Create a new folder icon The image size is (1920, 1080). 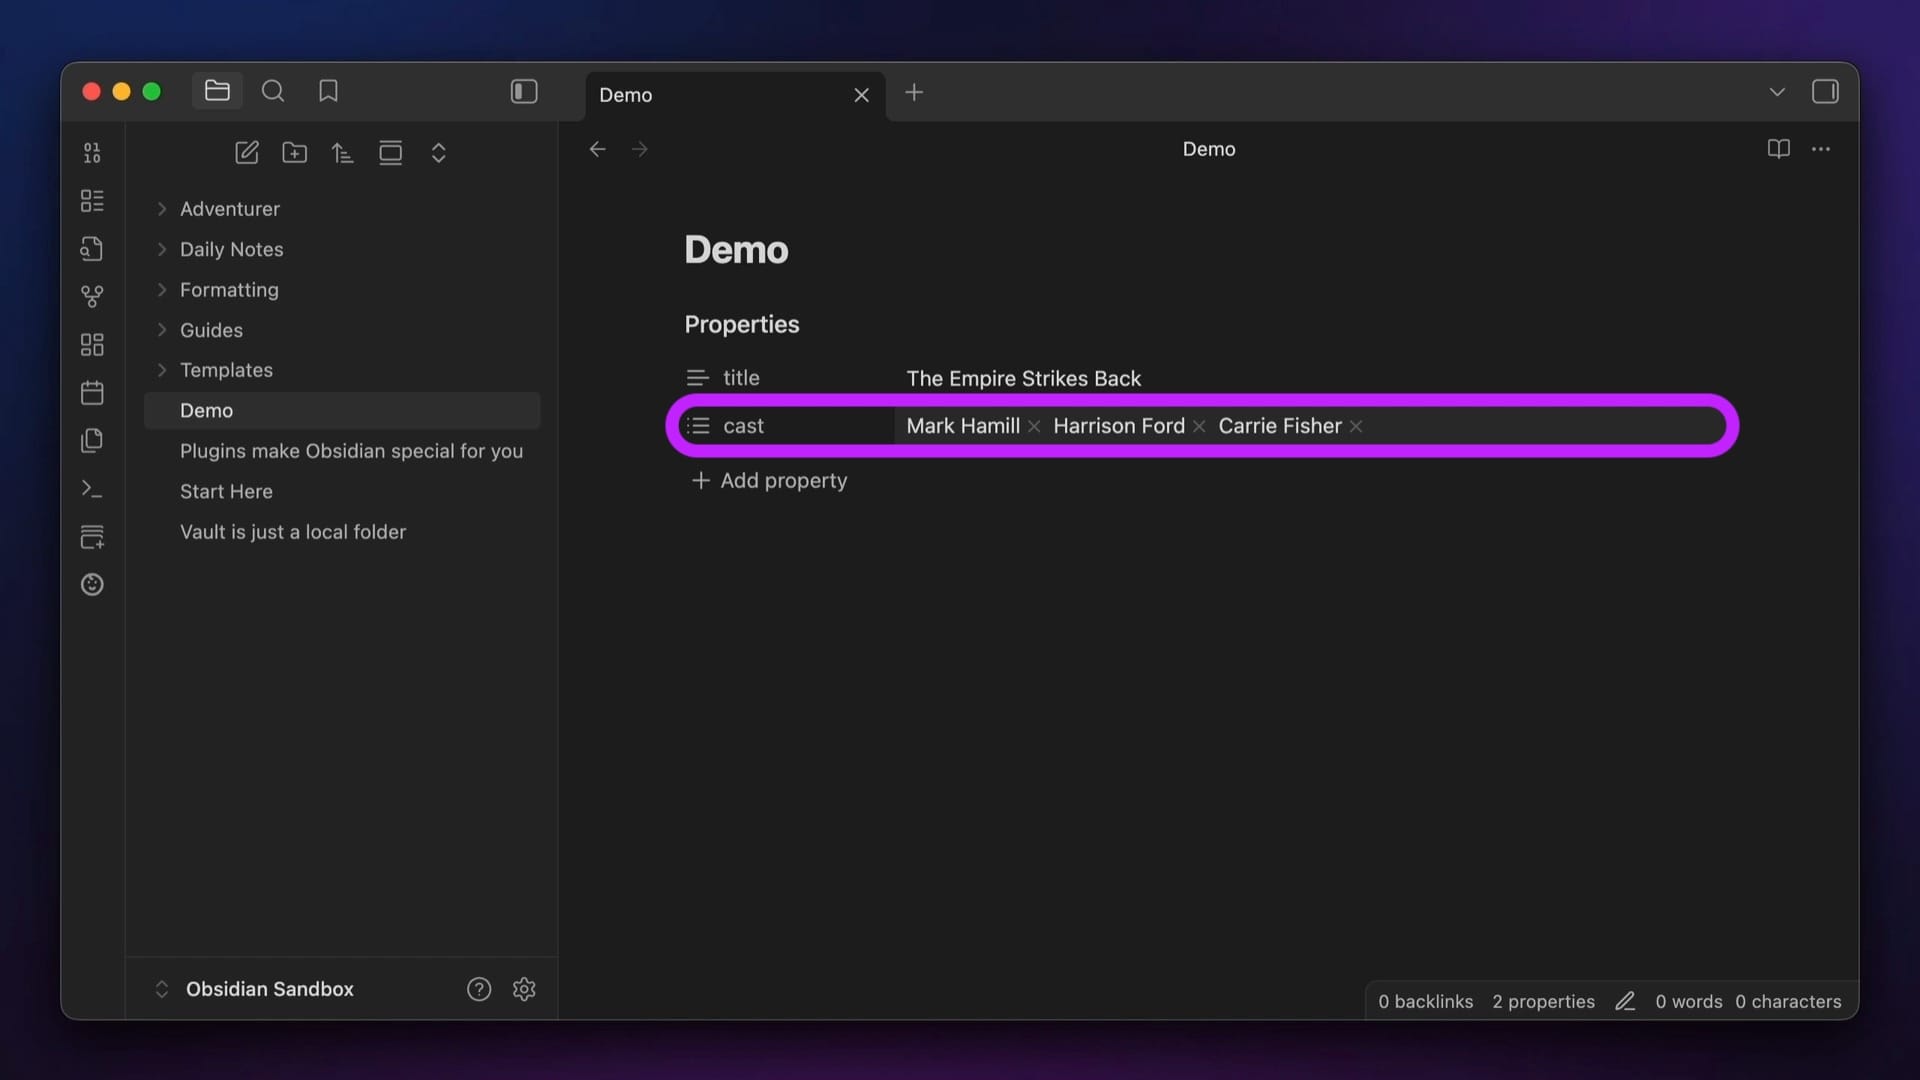294,153
